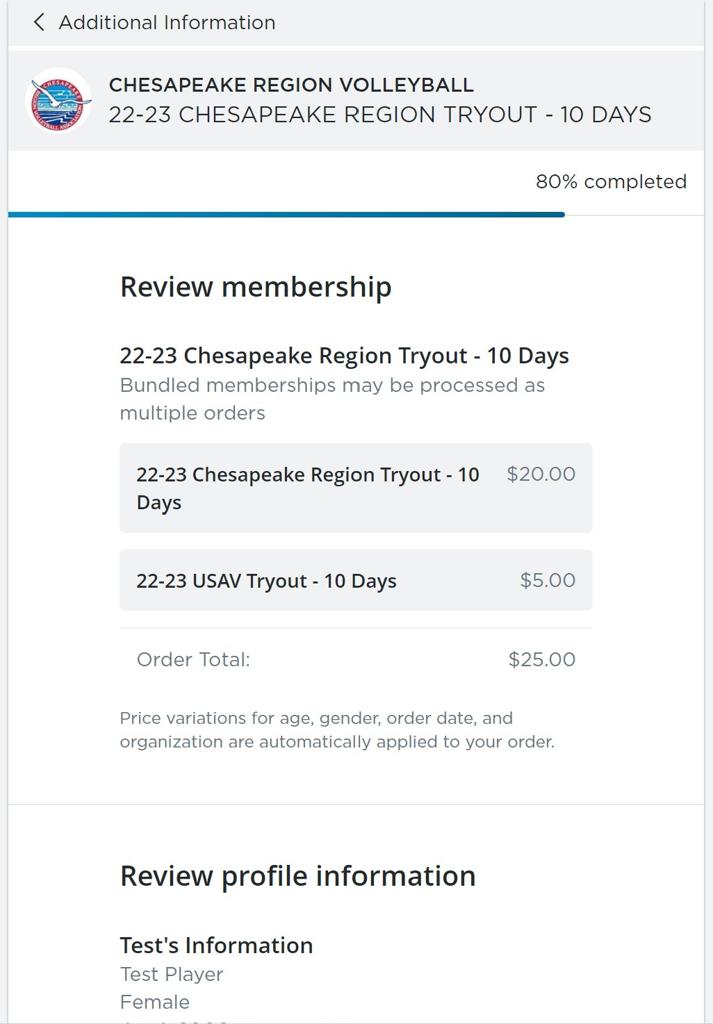Image resolution: width=713 pixels, height=1024 pixels.
Task: Click the Additional Information title
Action: pos(166,22)
